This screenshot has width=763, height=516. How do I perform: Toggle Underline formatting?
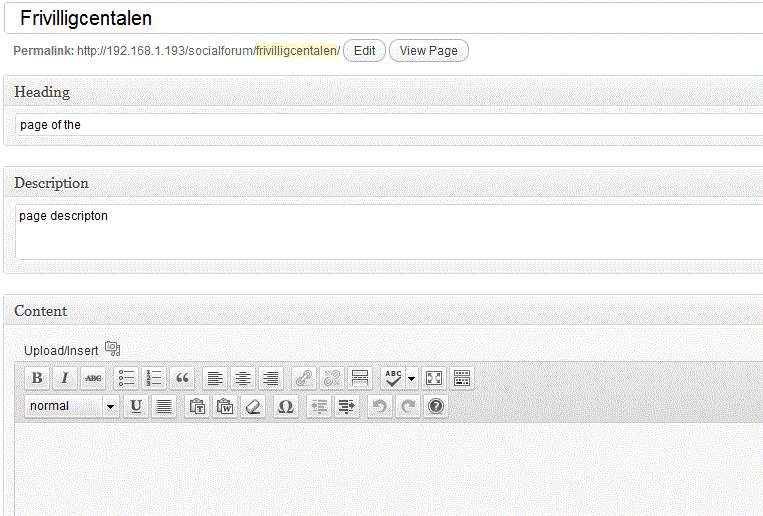click(136, 406)
